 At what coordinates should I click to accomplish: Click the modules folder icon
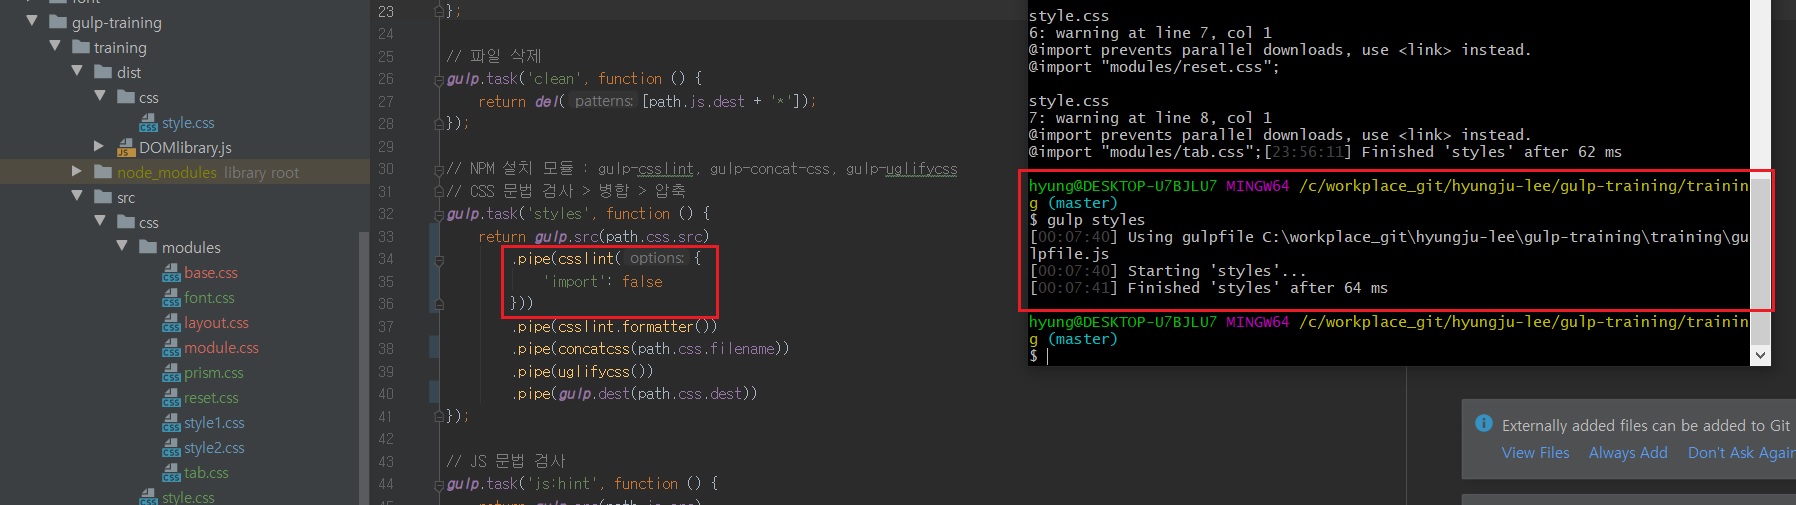(x=148, y=247)
